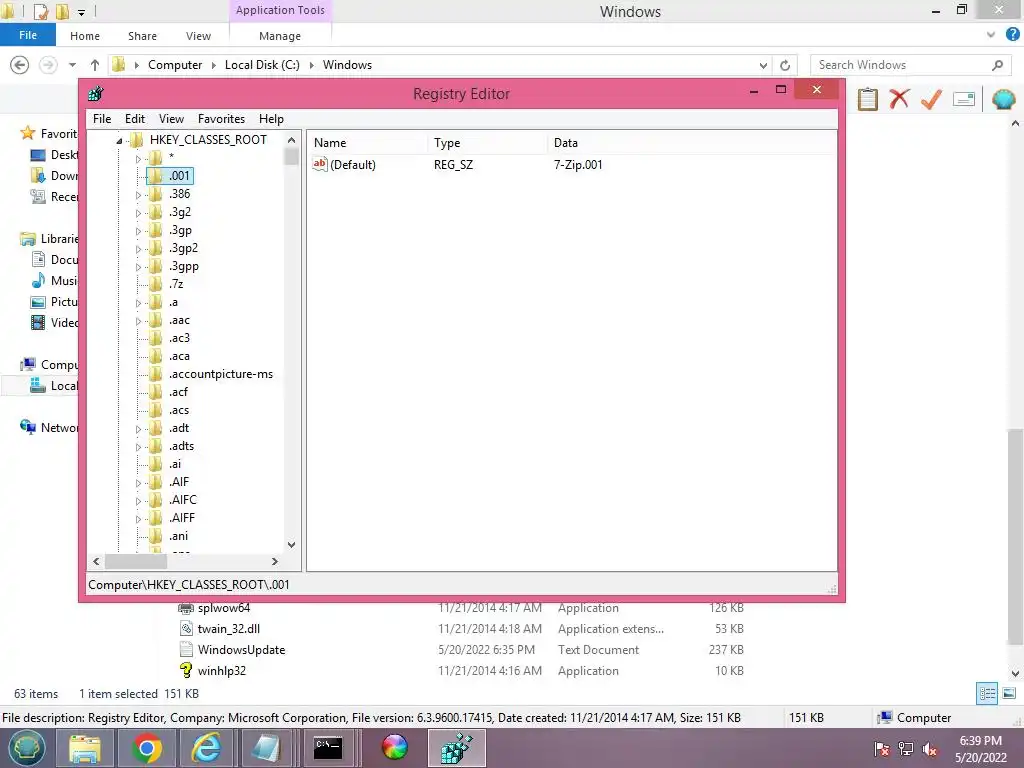
Task: Switch to large icons view in status bar
Action: tap(1009, 693)
